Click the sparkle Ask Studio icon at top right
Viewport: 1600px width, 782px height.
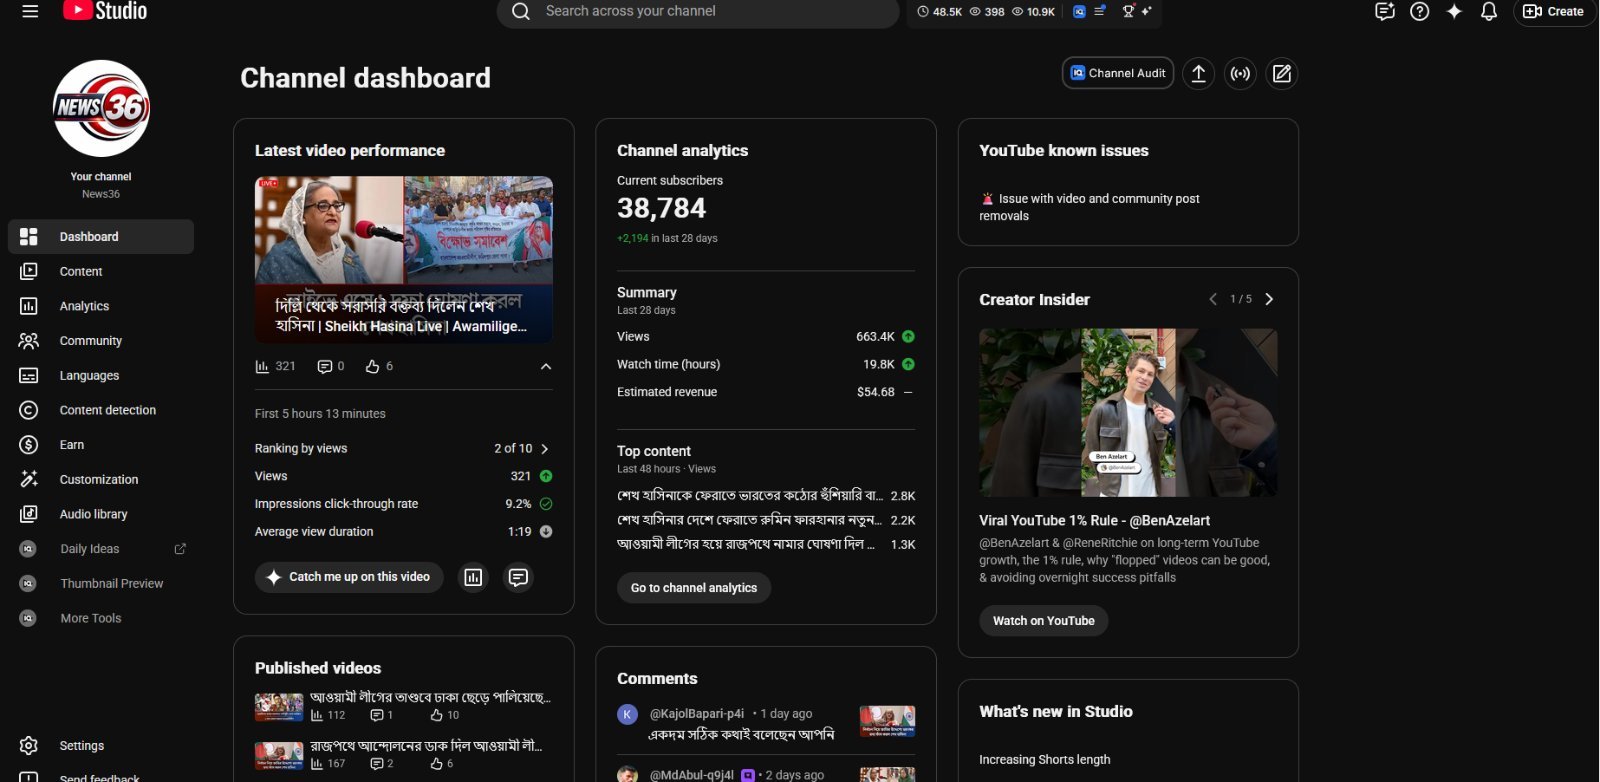pos(1454,12)
